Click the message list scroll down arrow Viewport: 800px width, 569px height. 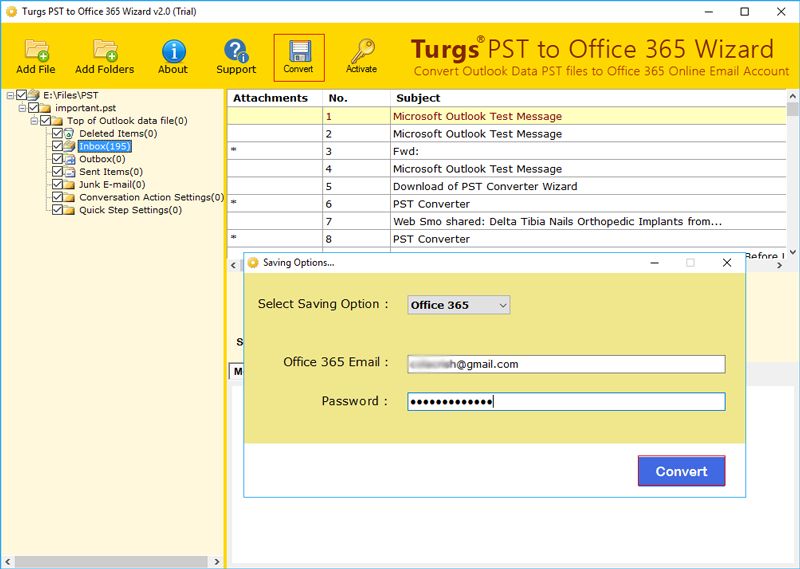pos(792,252)
